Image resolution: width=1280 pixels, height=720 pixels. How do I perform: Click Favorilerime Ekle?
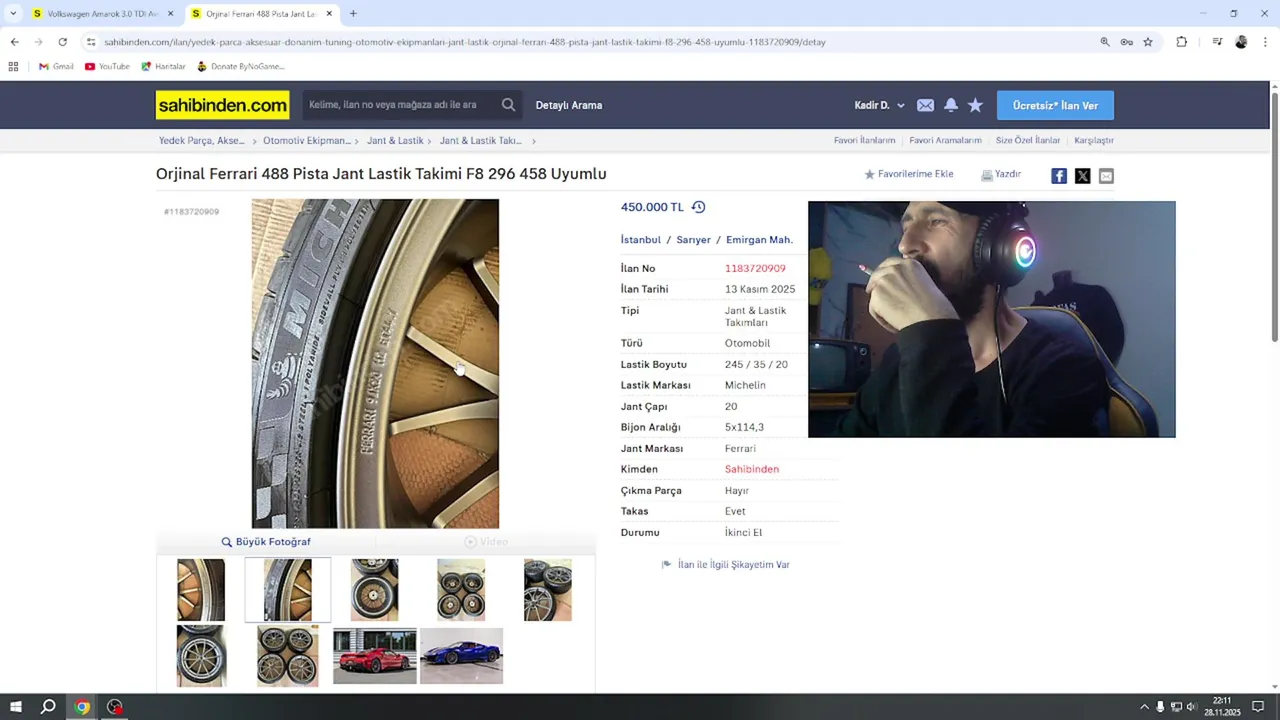pos(908,174)
